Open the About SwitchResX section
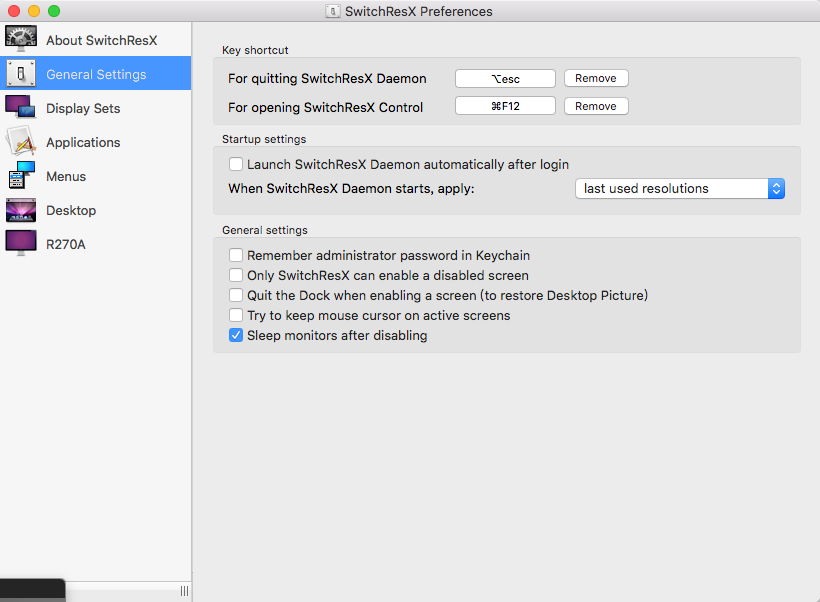Image resolution: width=820 pixels, height=602 pixels. 101,40
